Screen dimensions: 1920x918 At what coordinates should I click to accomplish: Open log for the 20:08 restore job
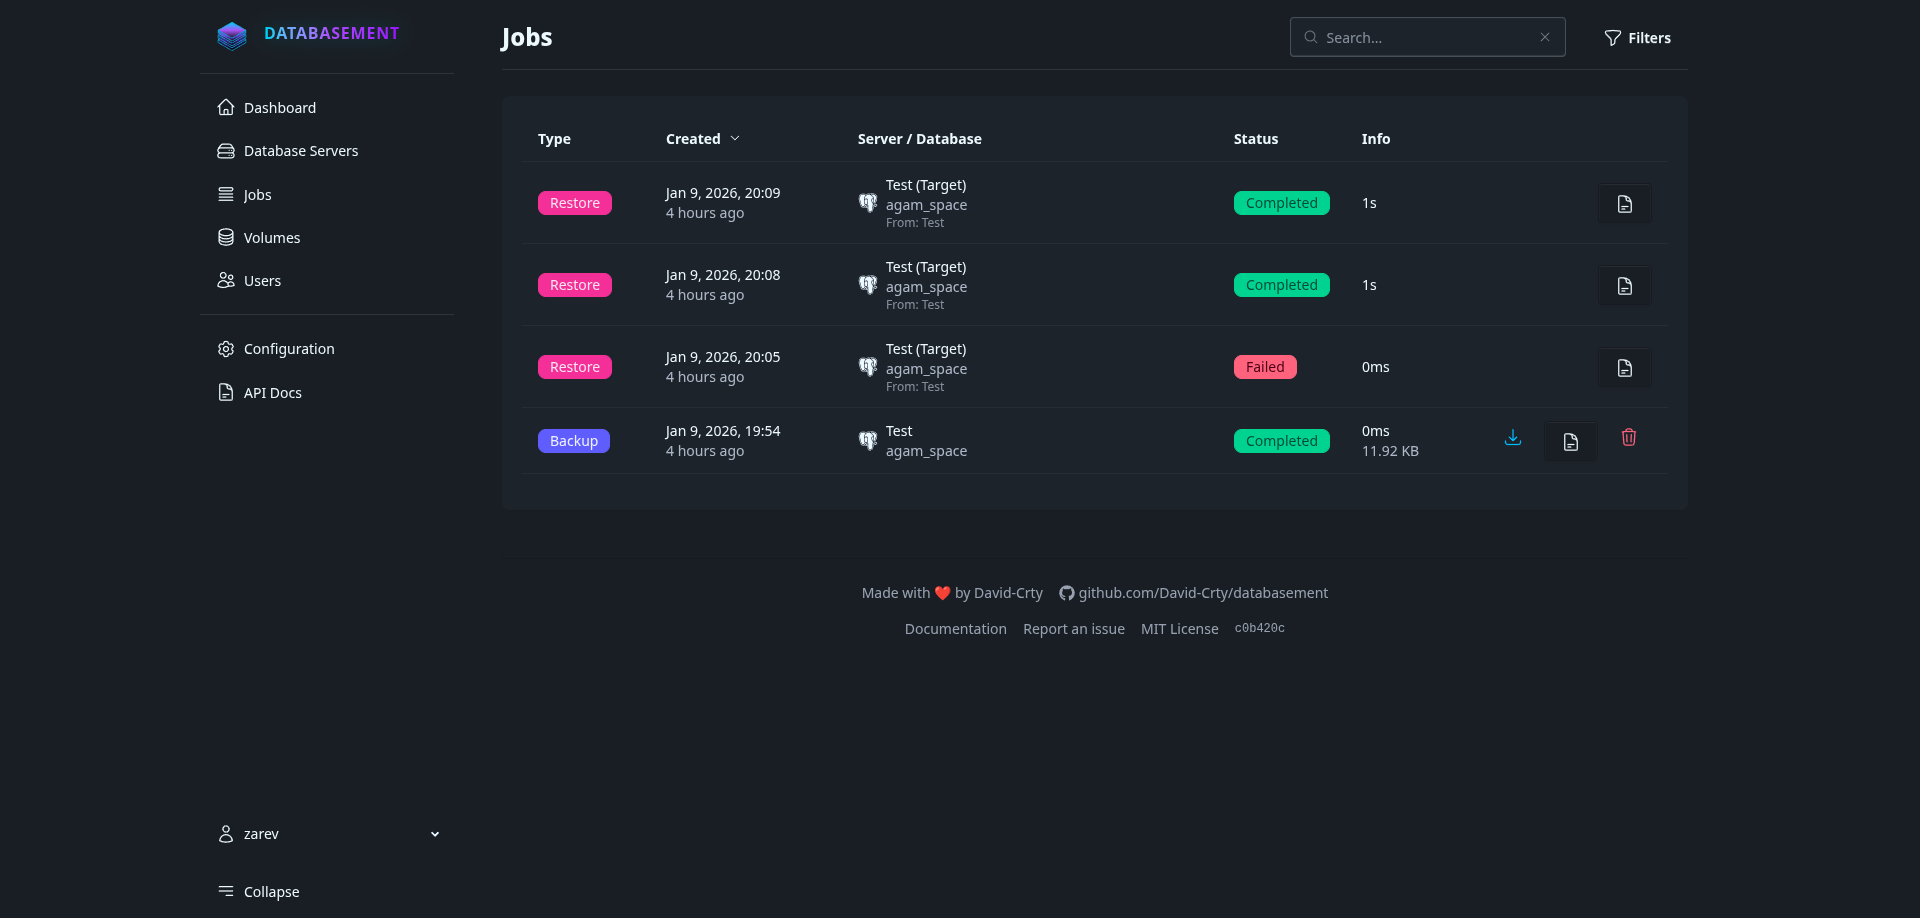pos(1624,286)
